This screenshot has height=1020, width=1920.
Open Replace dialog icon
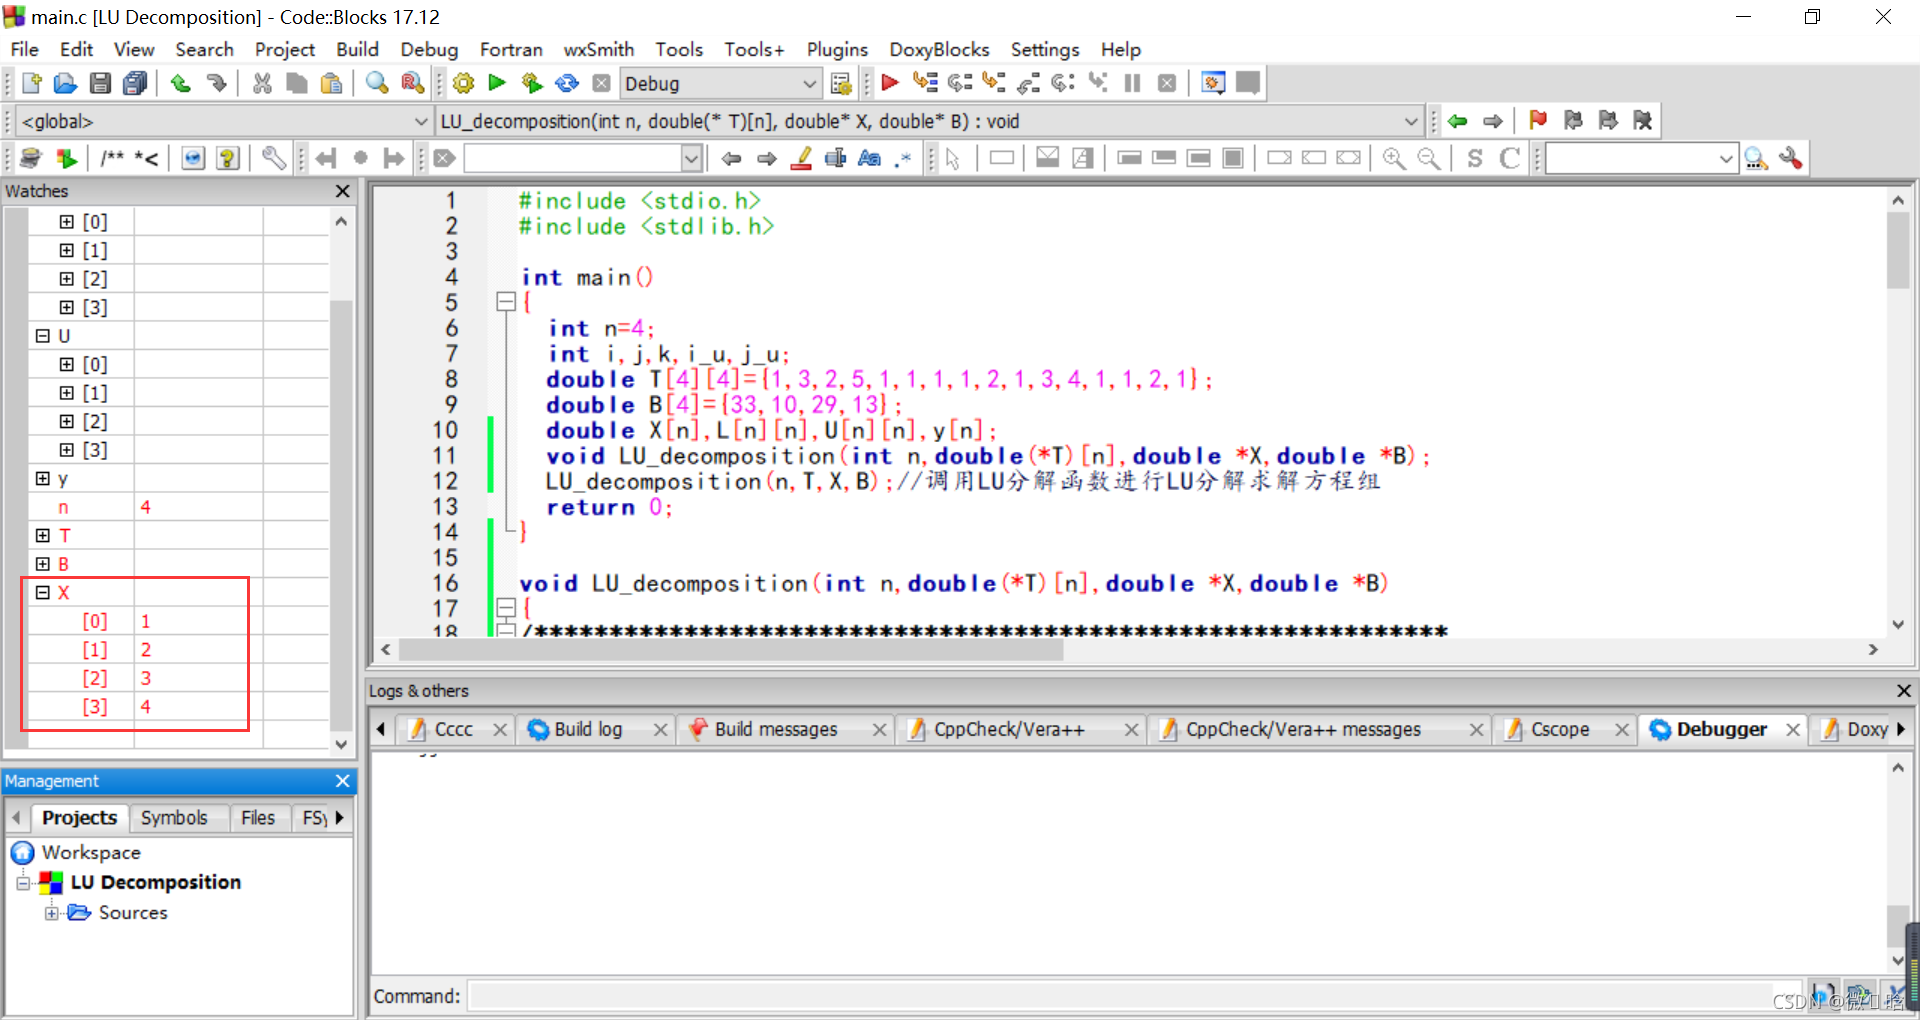pyautogui.click(x=412, y=83)
